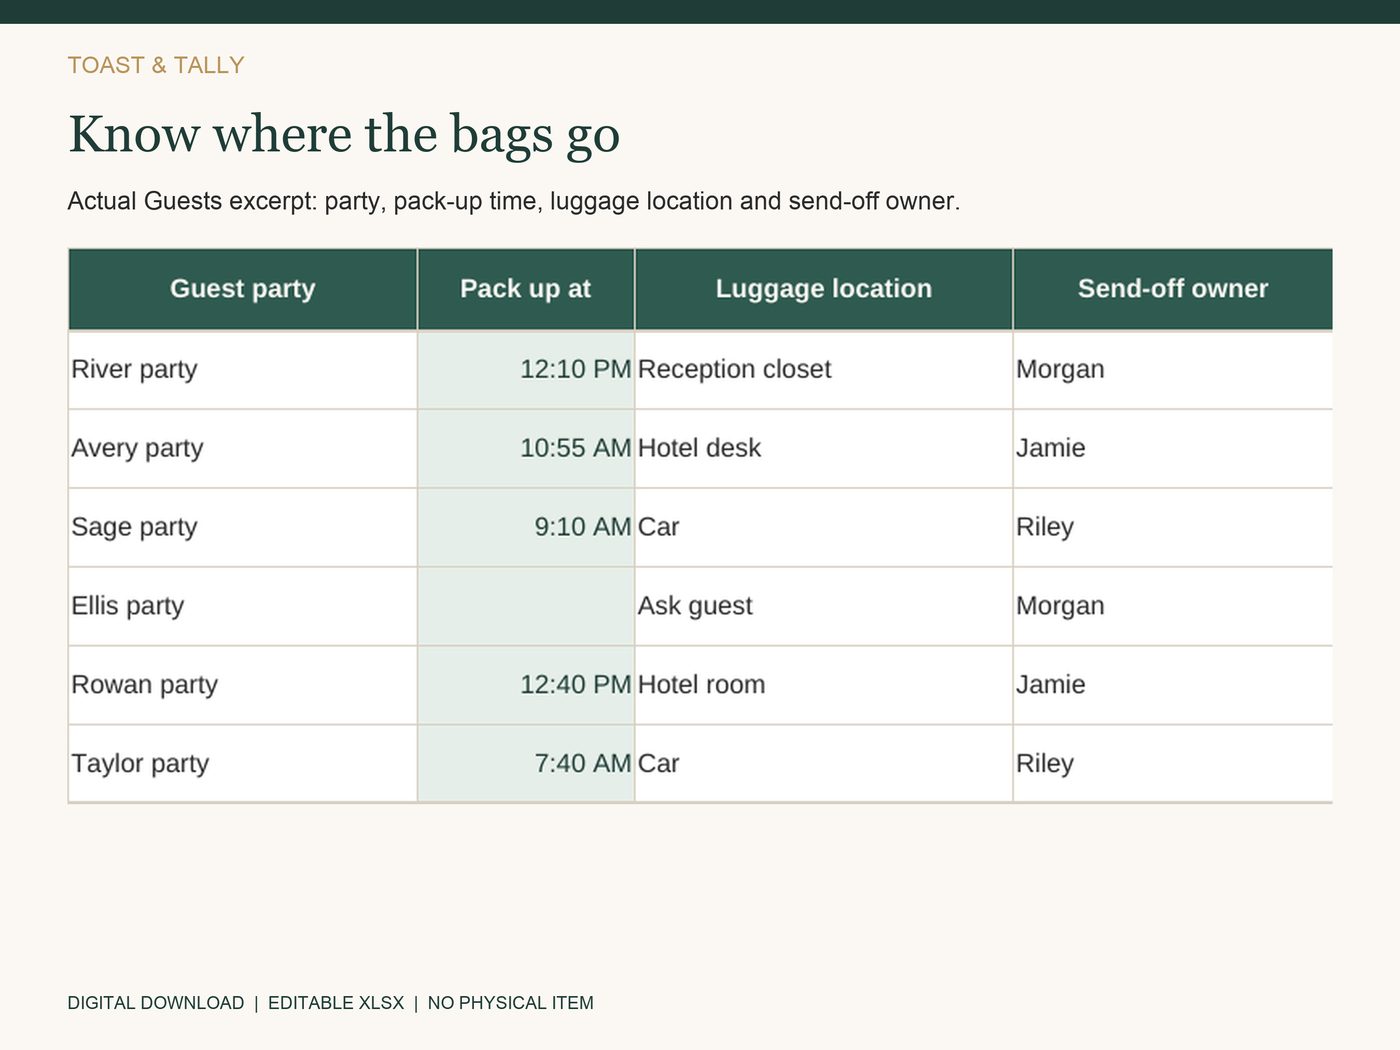This screenshot has width=1400, height=1050.
Task: Click 'Riley' in the Taylor party row
Action: (1173, 764)
